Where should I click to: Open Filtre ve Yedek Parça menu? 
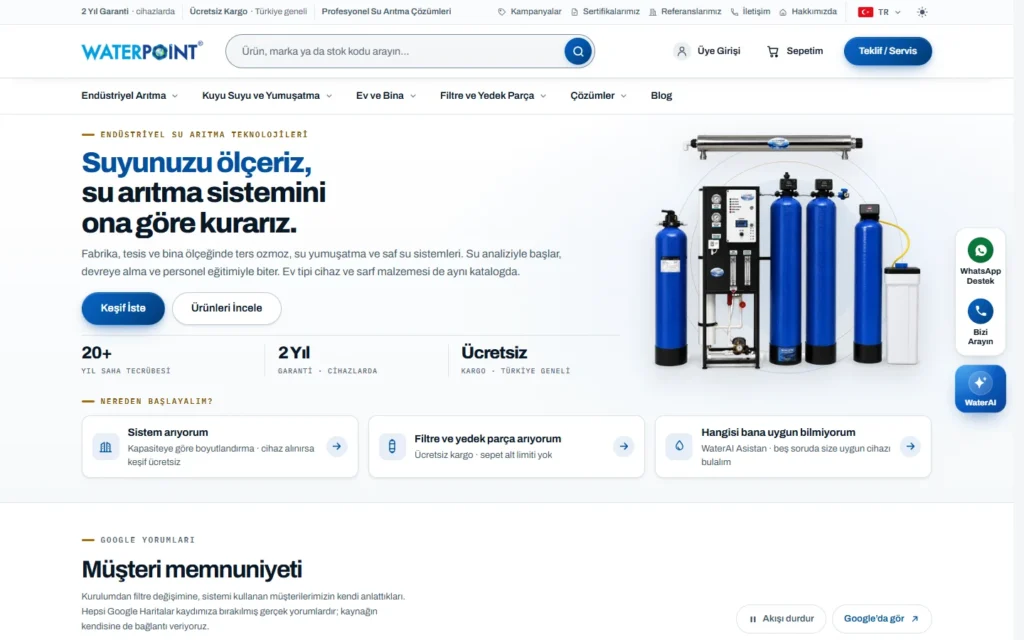(x=493, y=95)
